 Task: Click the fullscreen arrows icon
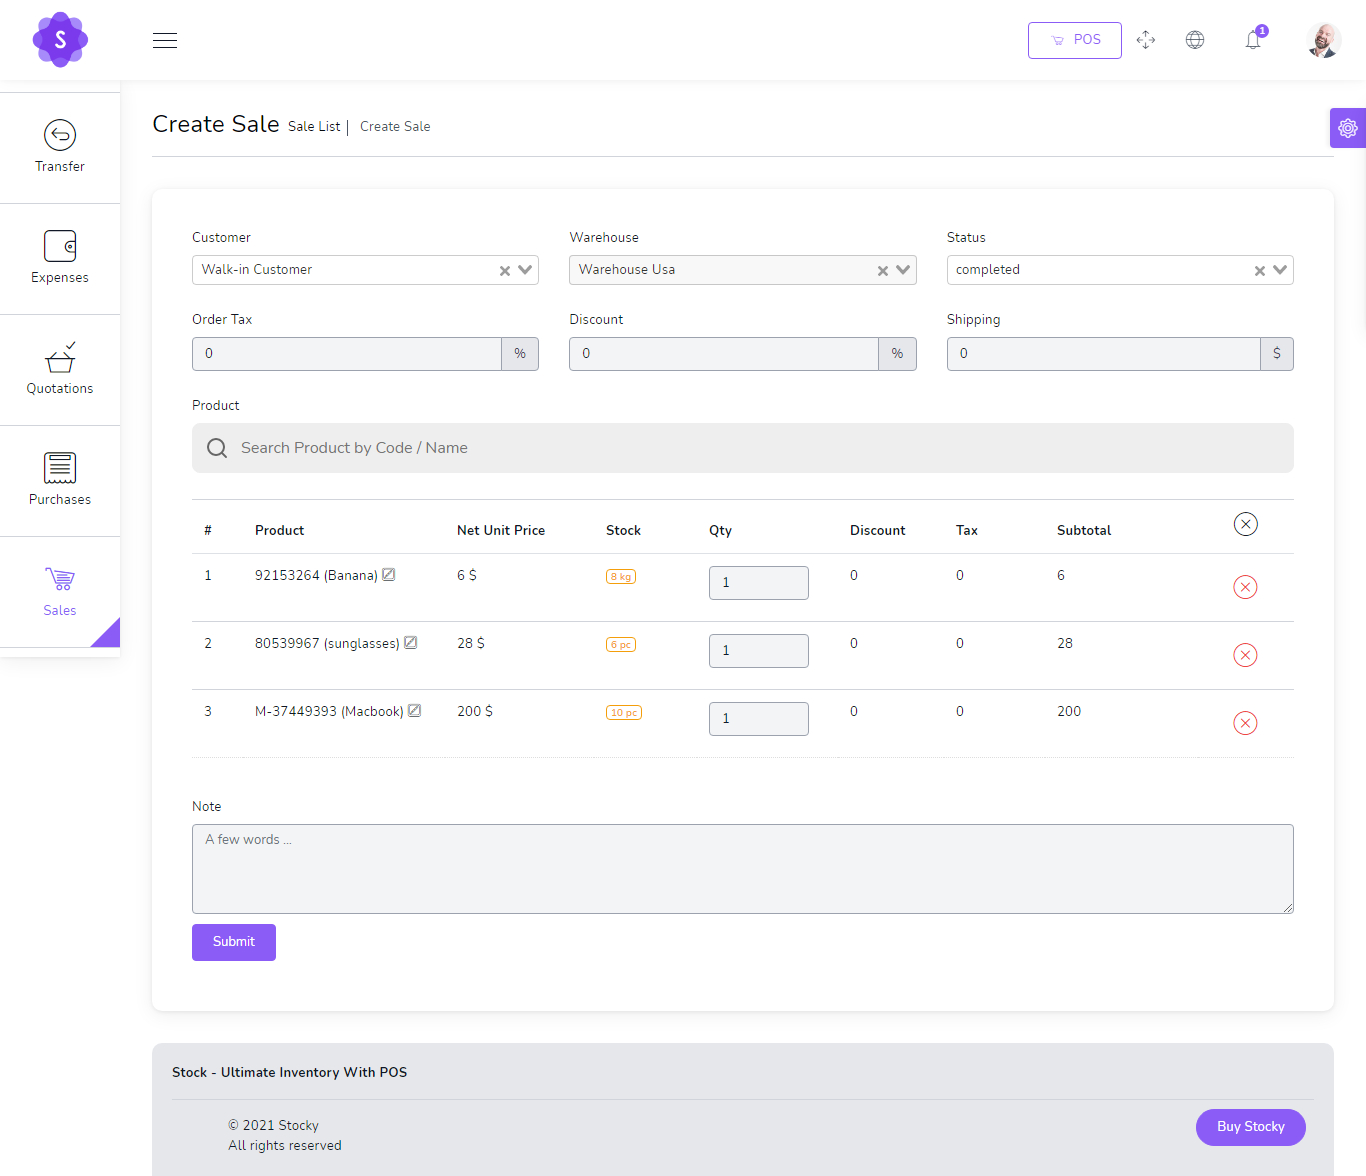click(x=1146, y=40)
